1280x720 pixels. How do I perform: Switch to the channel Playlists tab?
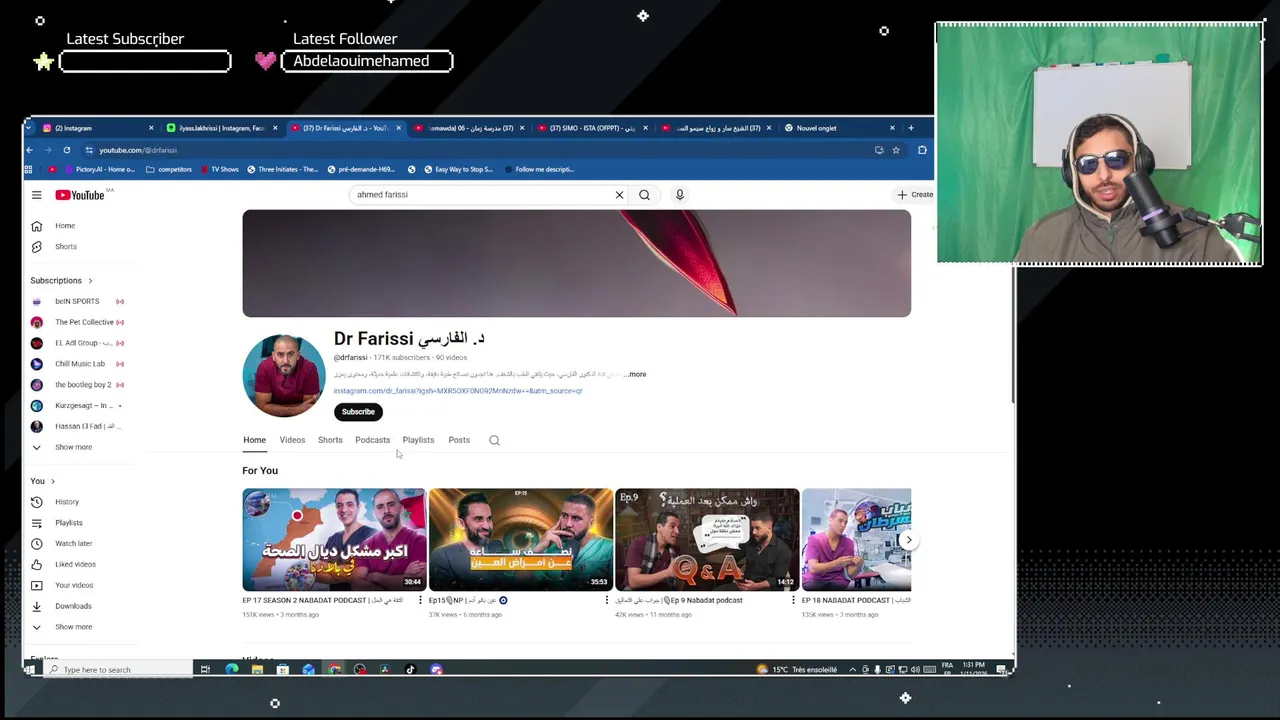tap(418, 440)
